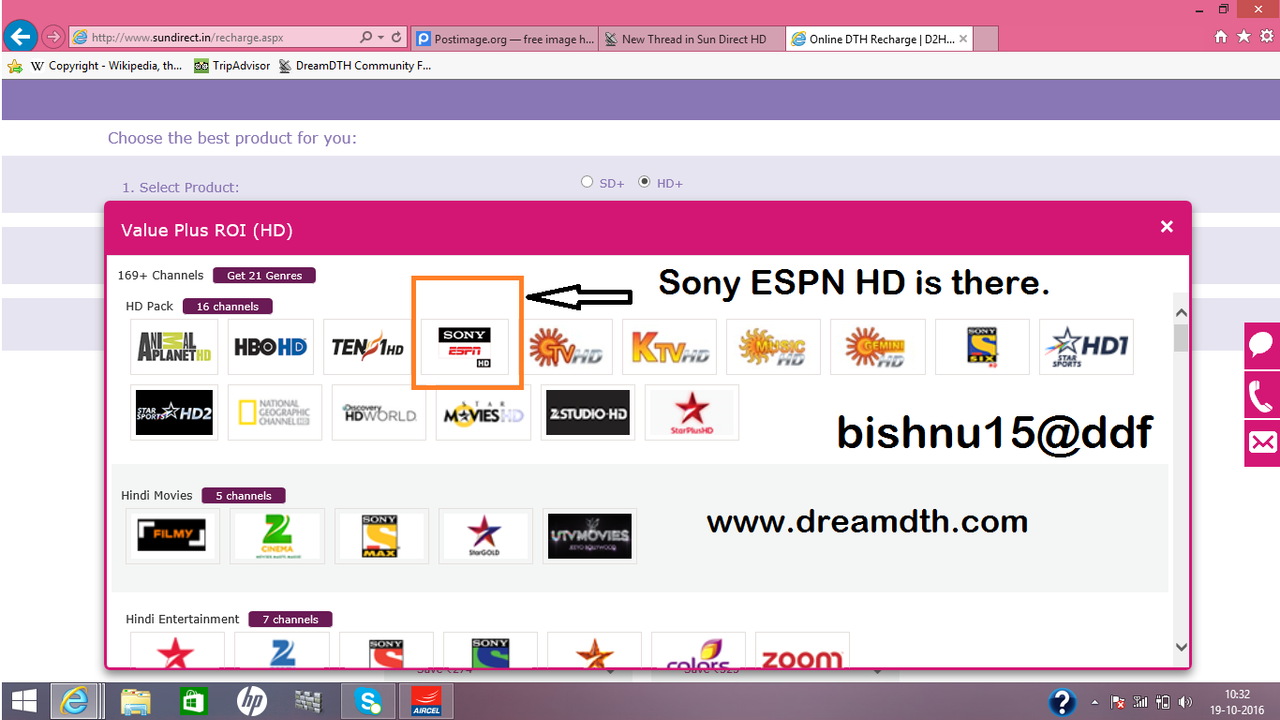Click the Filmy channel logo
Viewport: 1280px width, 720px height.
173,536
